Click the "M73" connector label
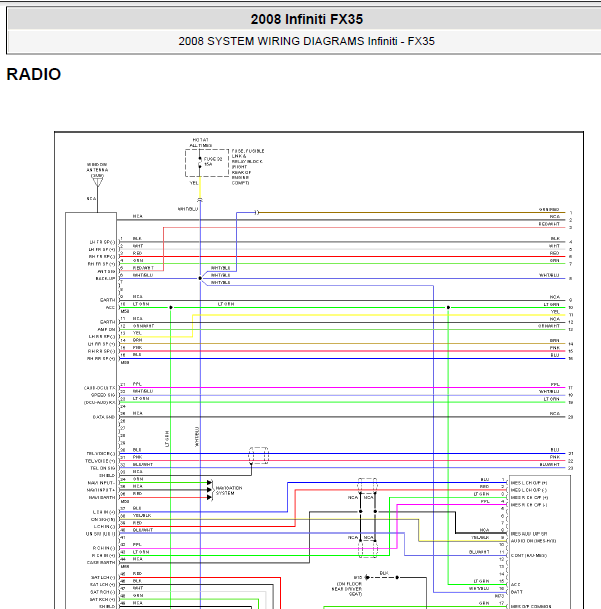601x609 pixels. click(x=499, y=596)
